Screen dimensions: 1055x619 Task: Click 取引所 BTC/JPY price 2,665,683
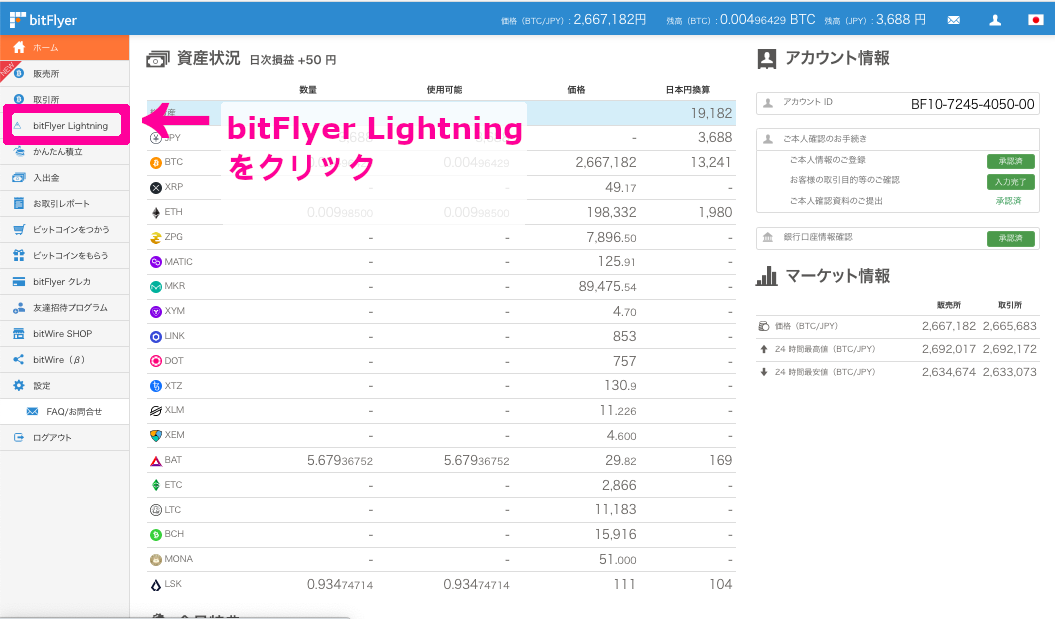(1009, 326)
